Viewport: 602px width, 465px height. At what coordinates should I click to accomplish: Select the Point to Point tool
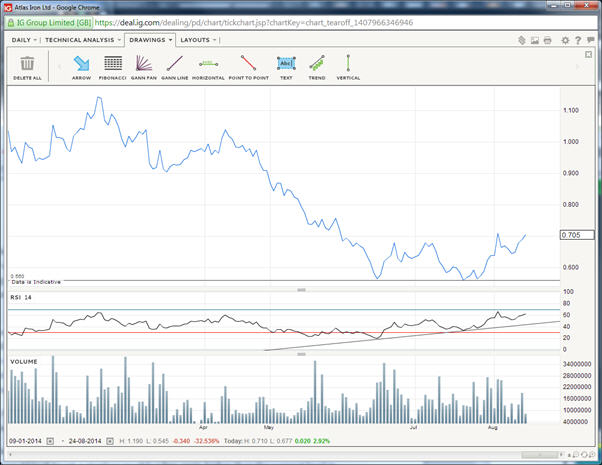[x=248, y=64]
